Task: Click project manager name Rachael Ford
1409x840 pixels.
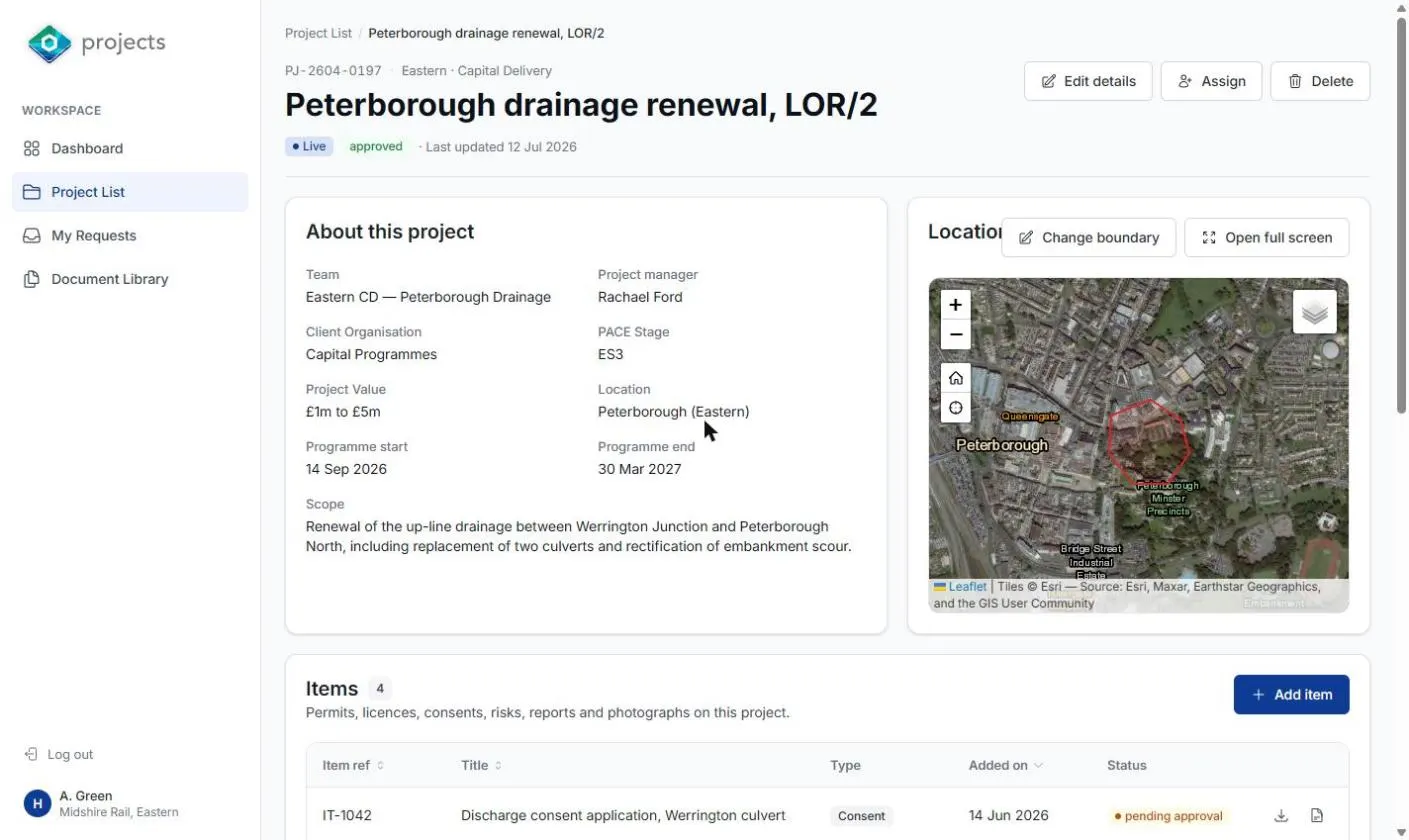Action: [640, 297]
